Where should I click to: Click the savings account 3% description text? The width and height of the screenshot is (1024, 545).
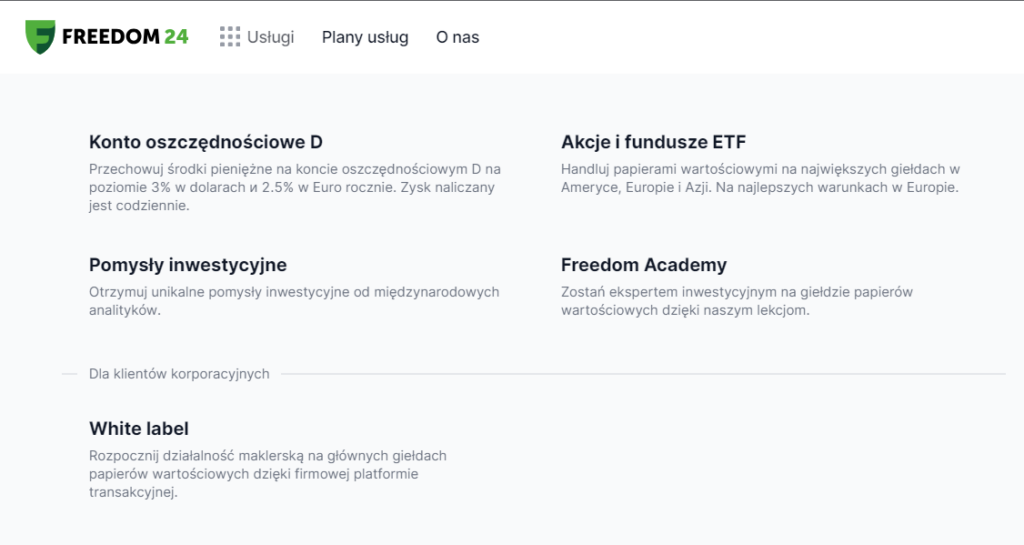tap(295, 188)
